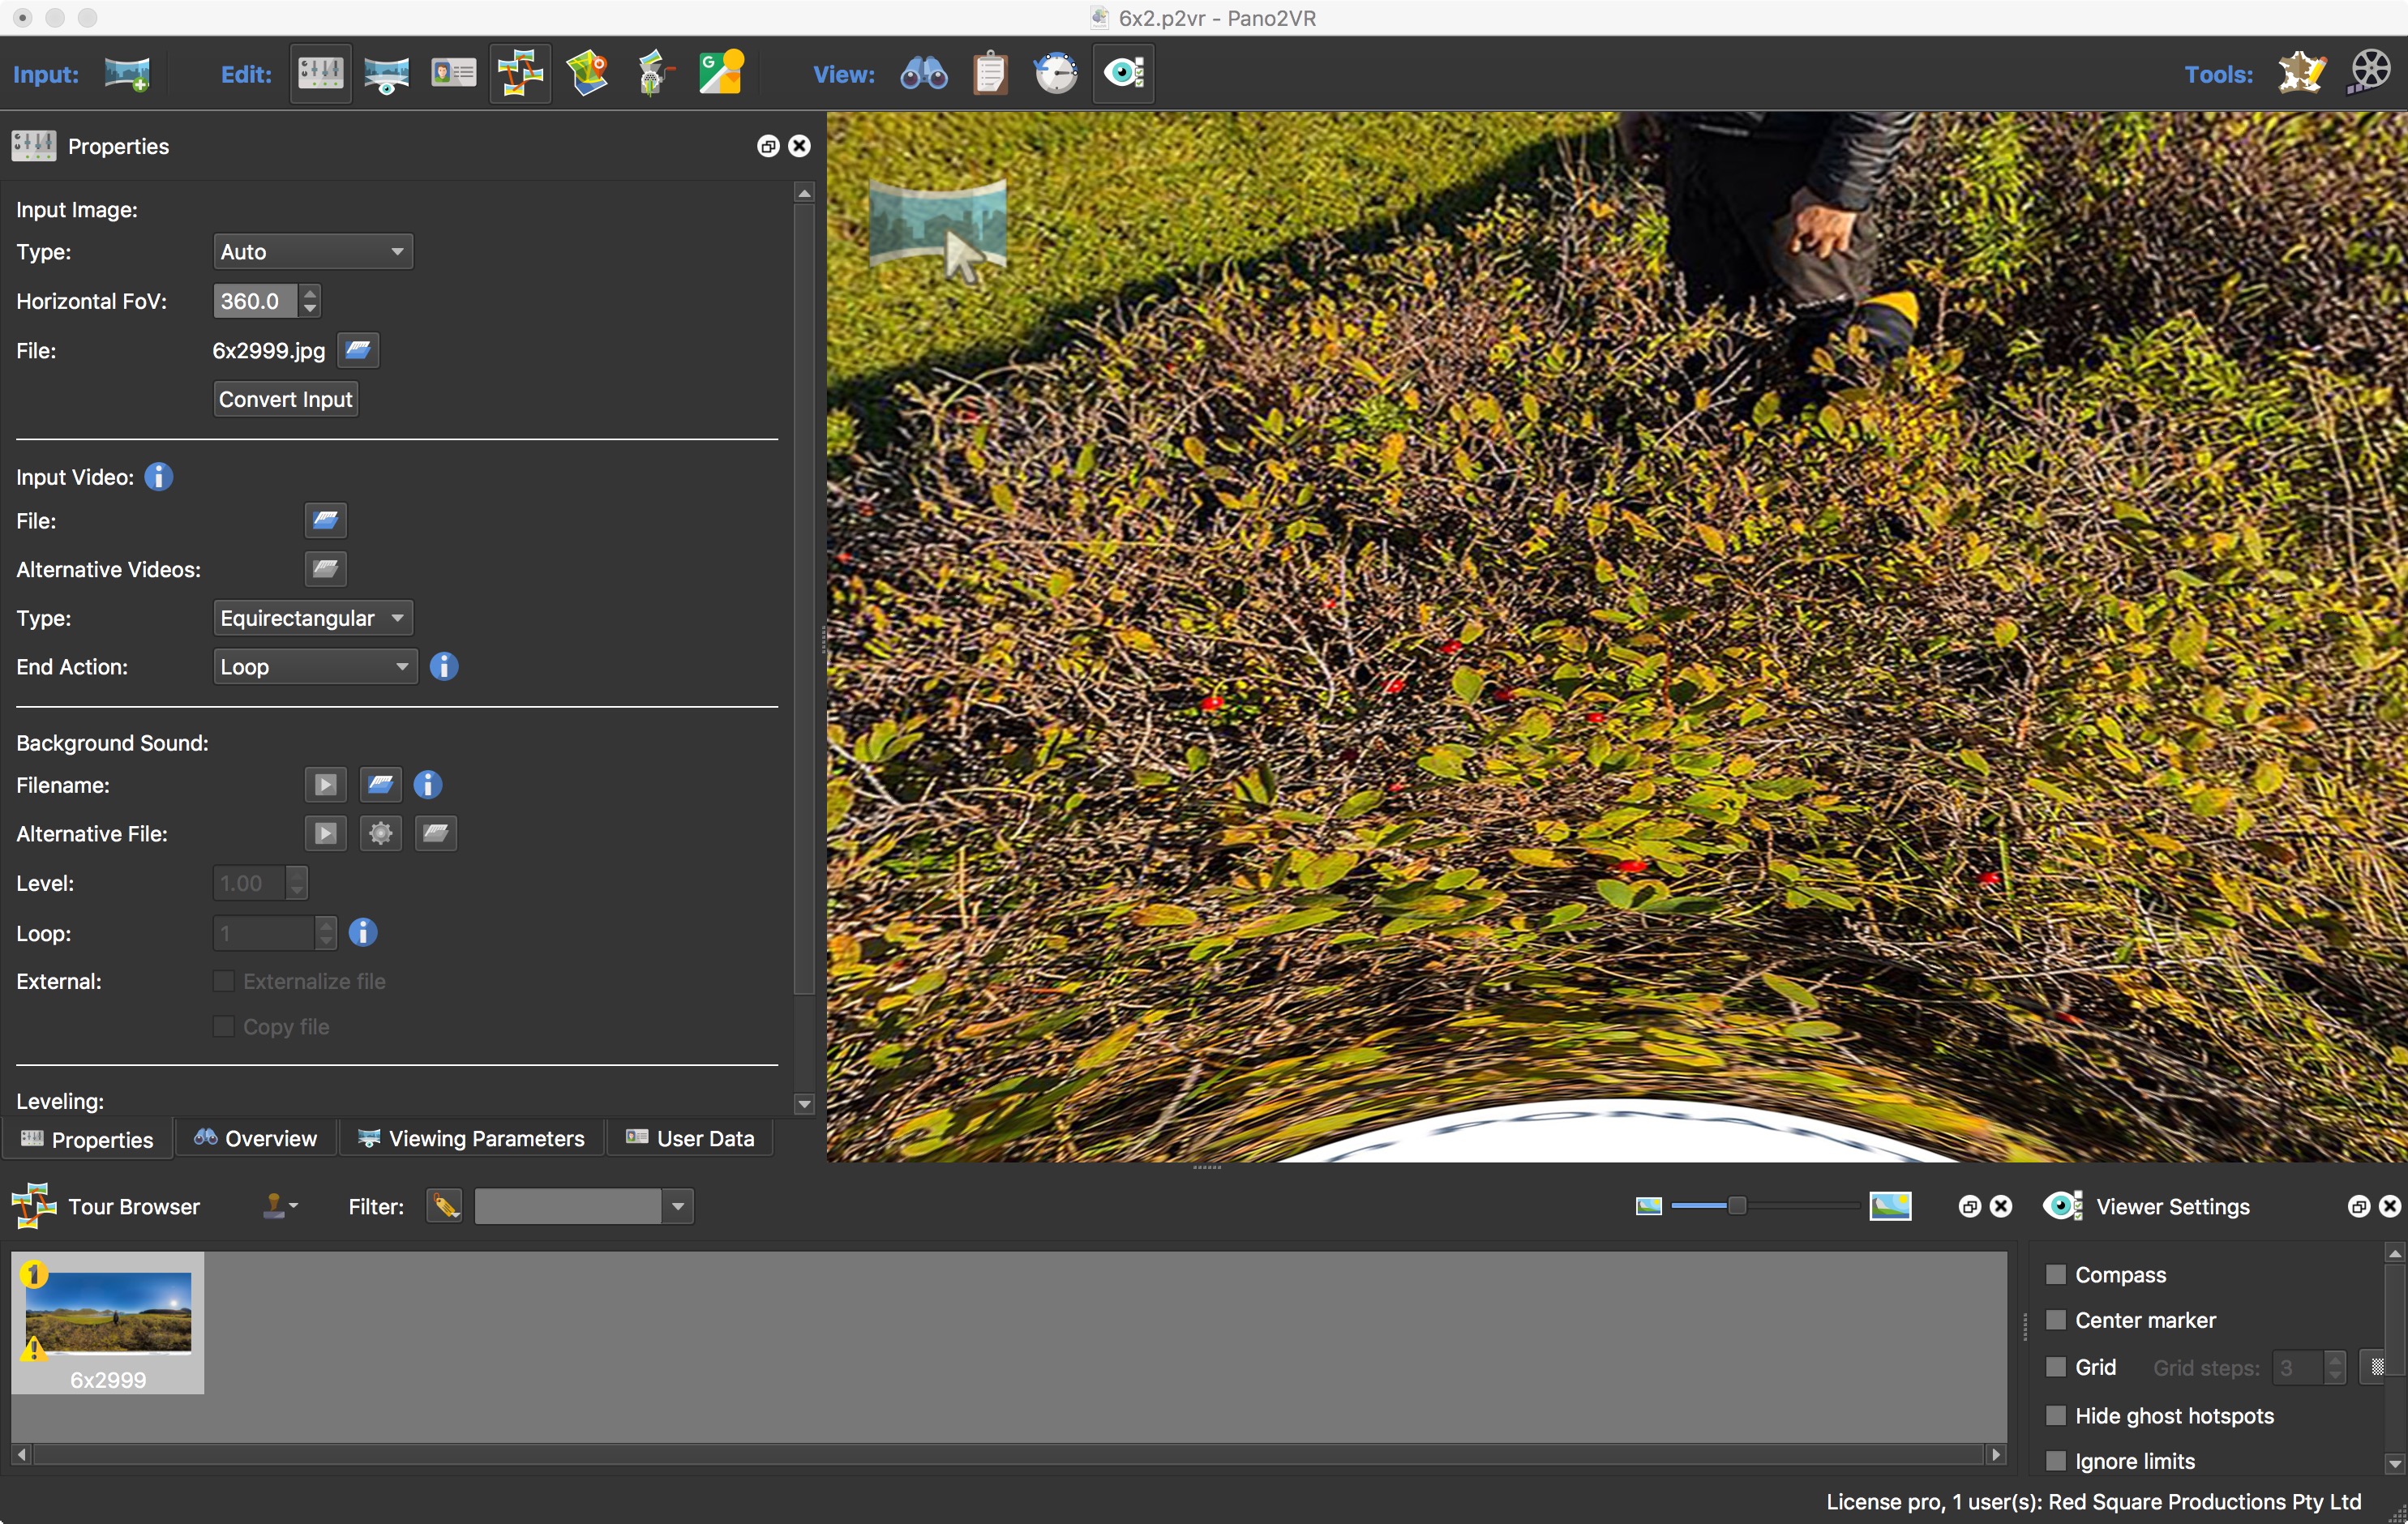Screen dimensions: 2408x1524
Task: Show Input Video info icon
Action: pyautogui.click(x=158, y=477)
